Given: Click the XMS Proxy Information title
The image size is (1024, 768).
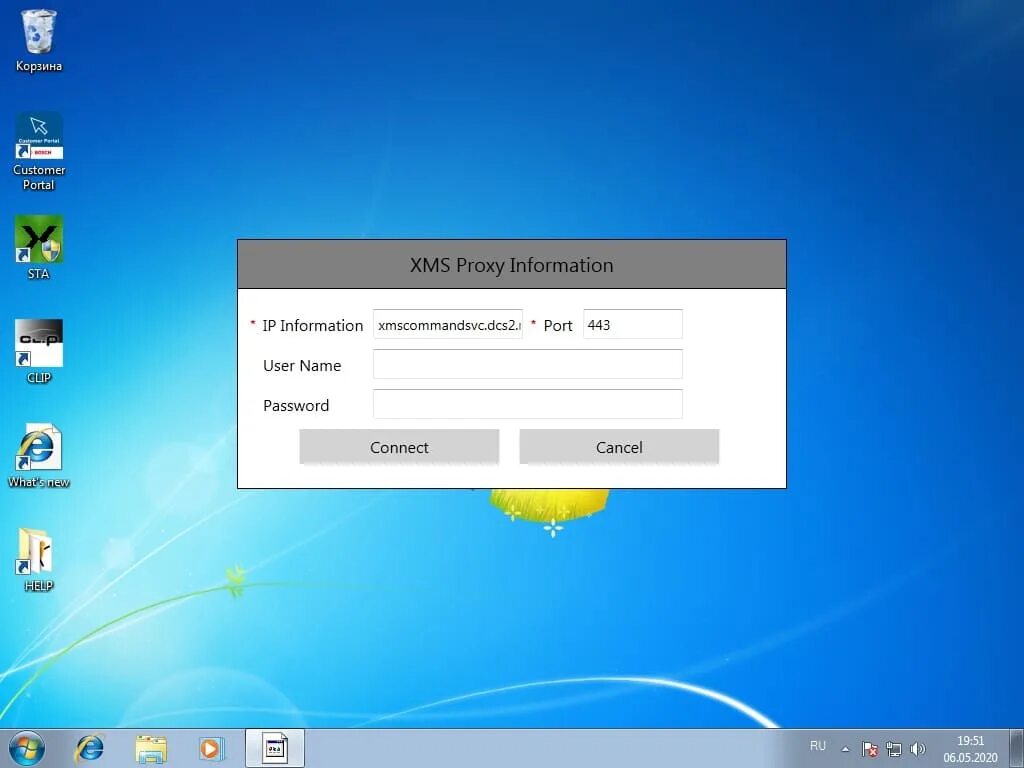Looking at the screenshot, I should [511, 265].
